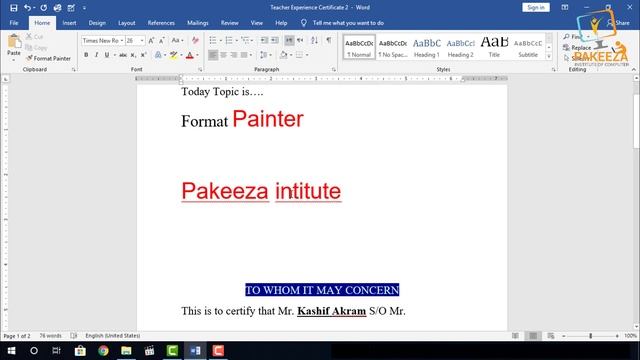Sort the selected text

tap(314, 40)
